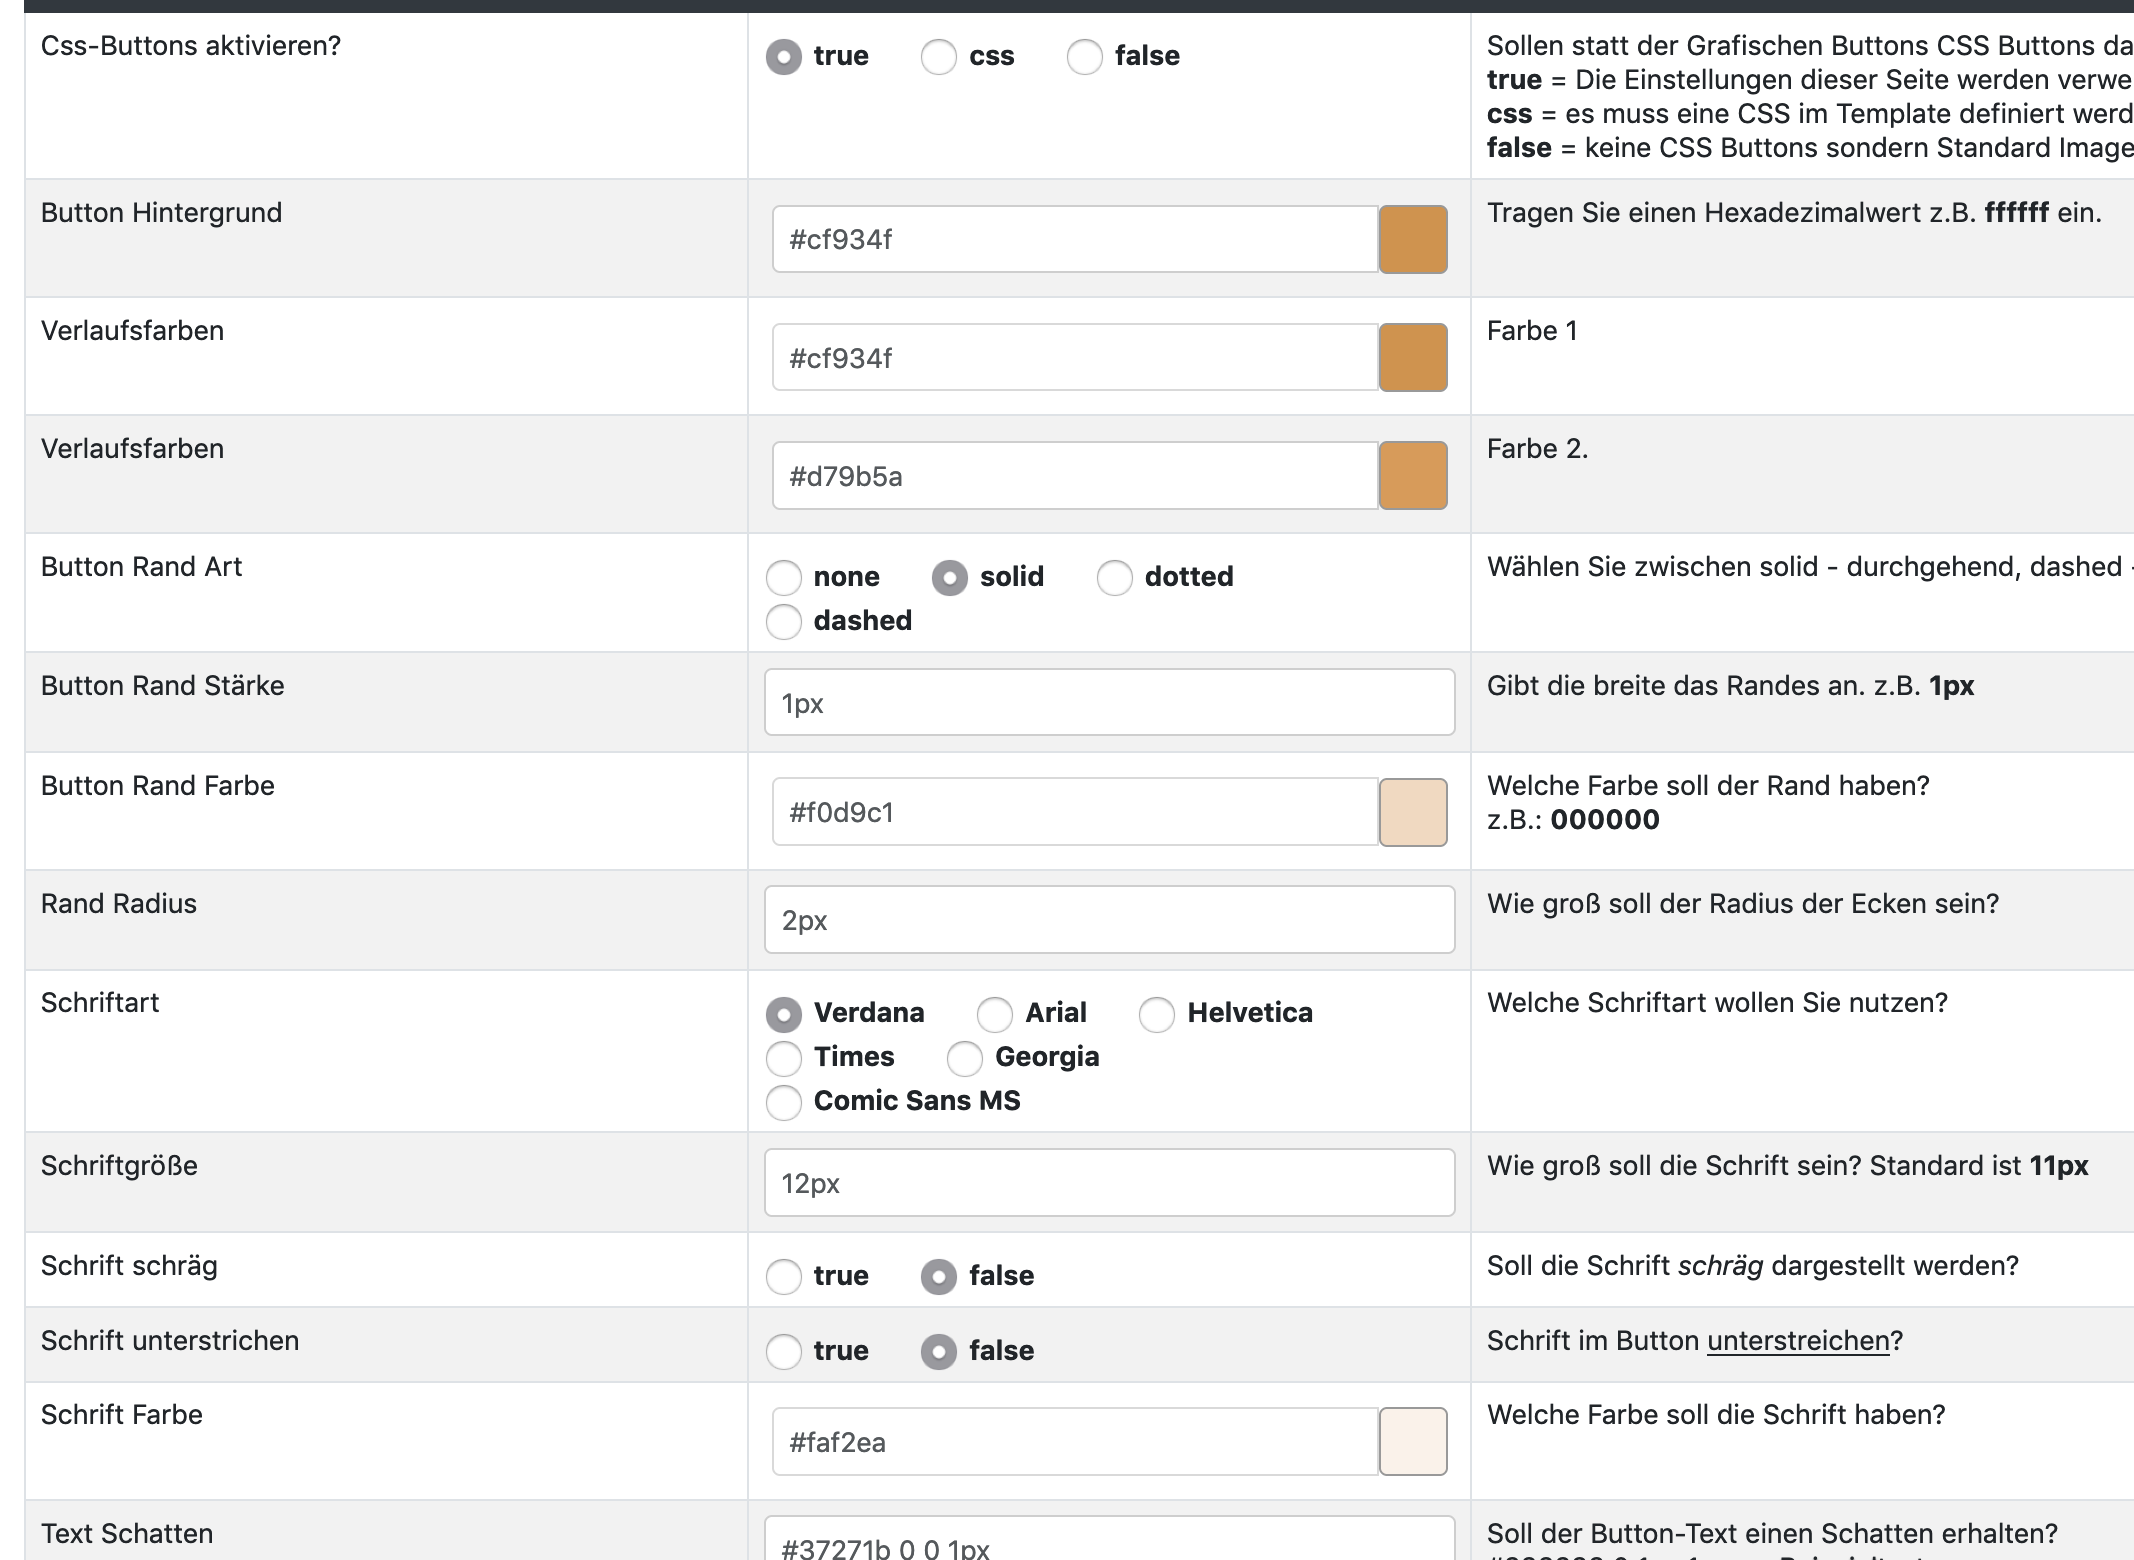Screen dimensions: 2134x1560
Task: Open Button Hintergrund color swatch
Action: 1412,240
